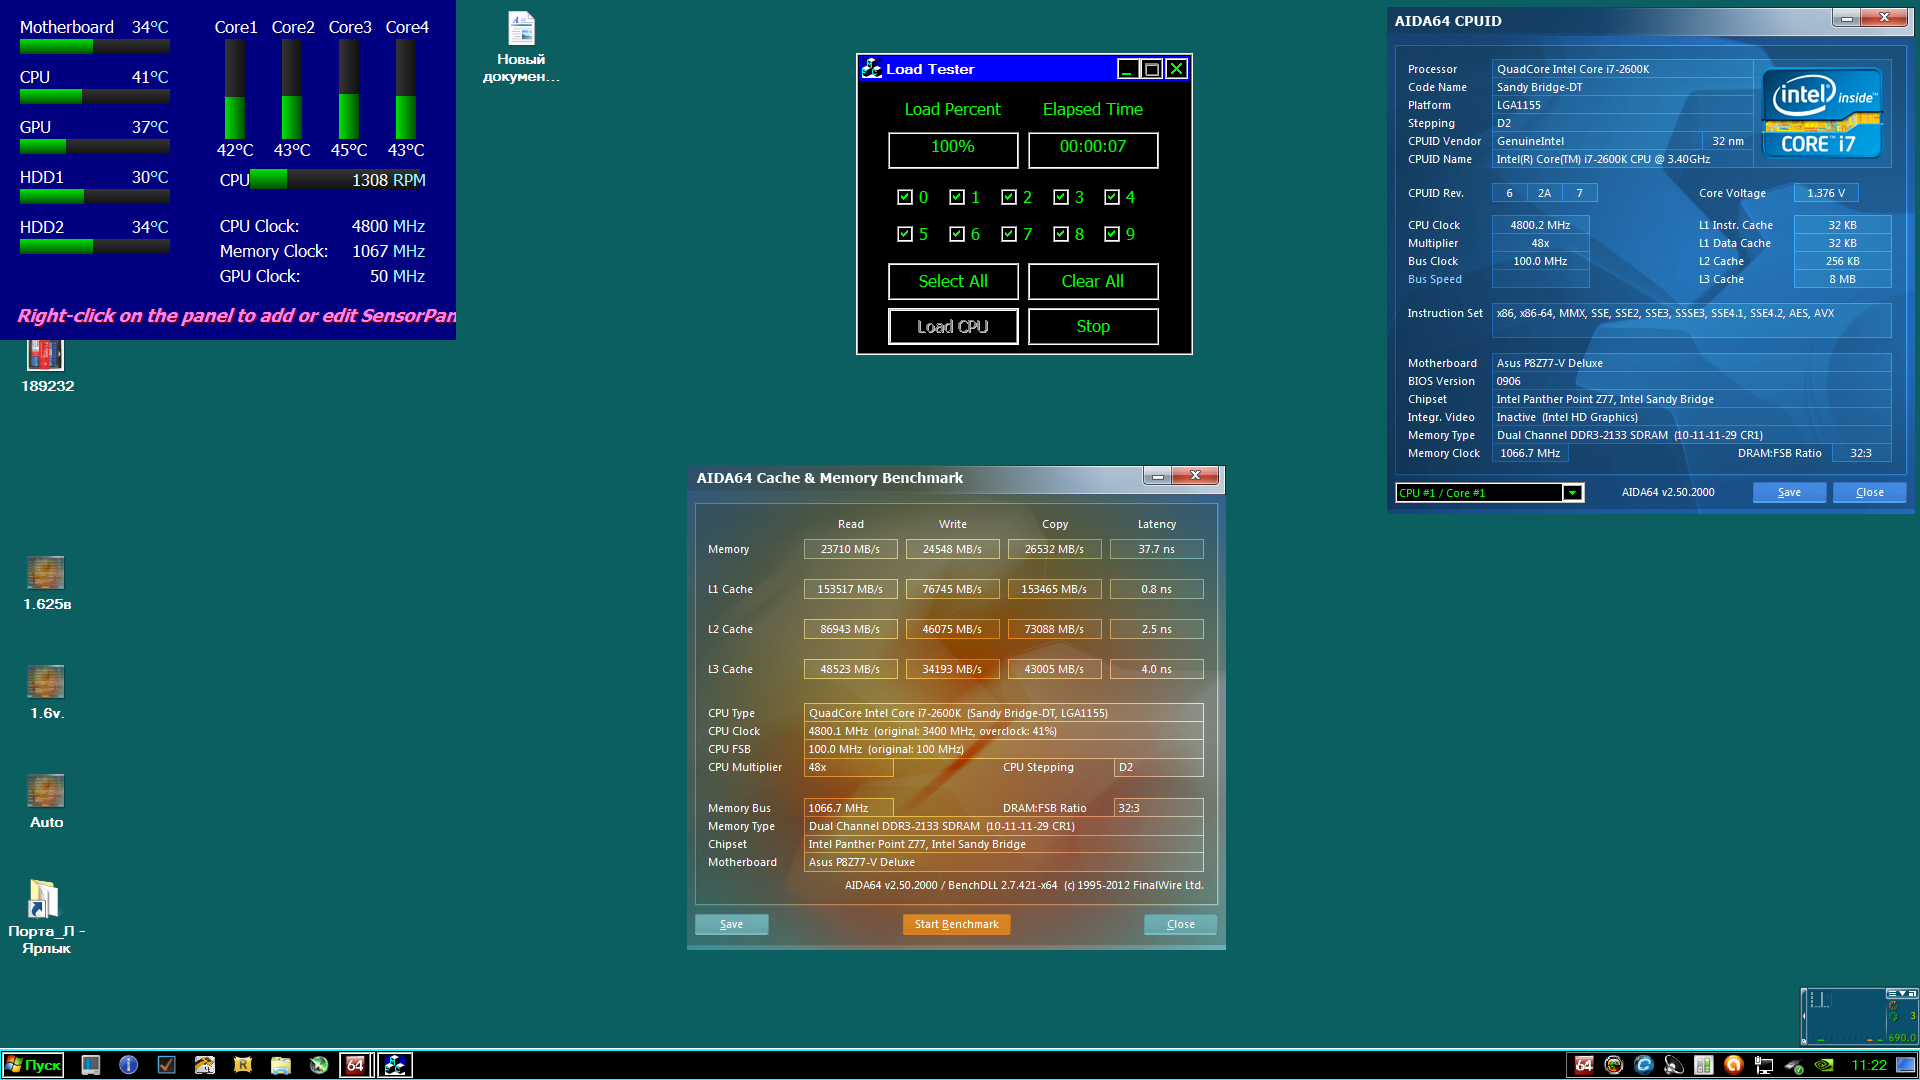Click the orange round tray icon
The image size is (1920, 1080).
[1734, 1065]
